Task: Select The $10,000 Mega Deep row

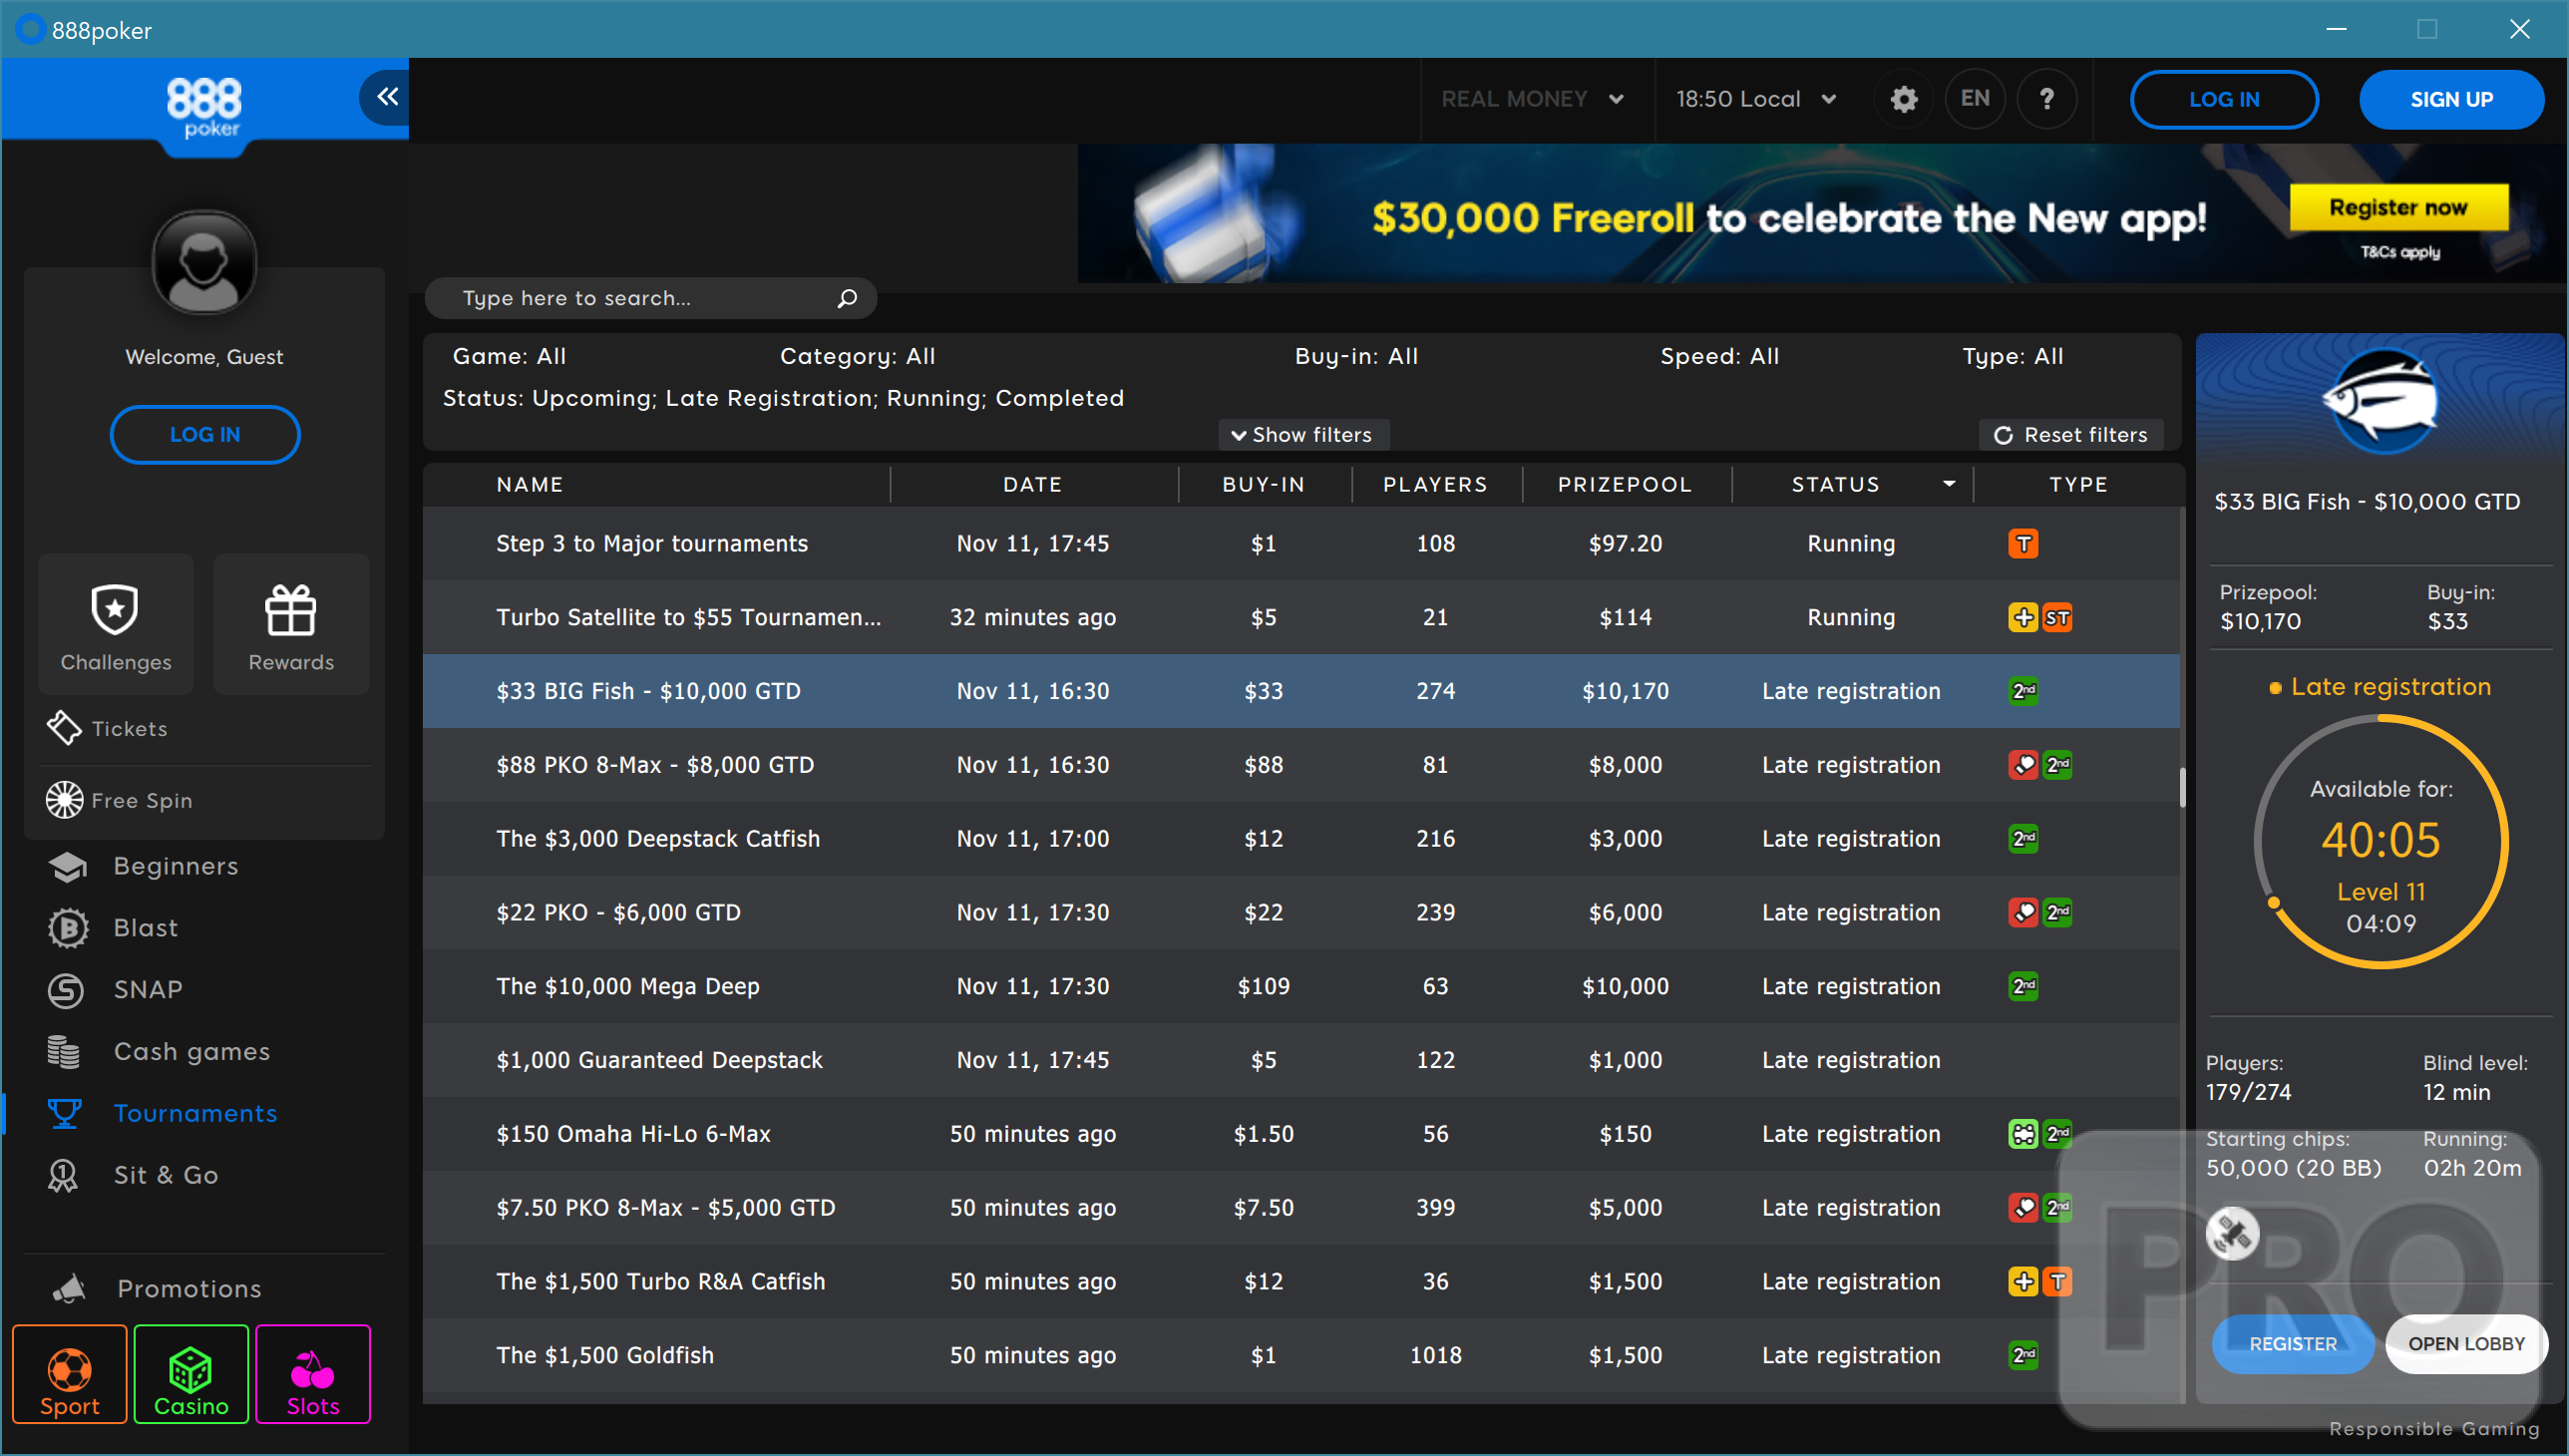Action: (x=1301, y=987)
